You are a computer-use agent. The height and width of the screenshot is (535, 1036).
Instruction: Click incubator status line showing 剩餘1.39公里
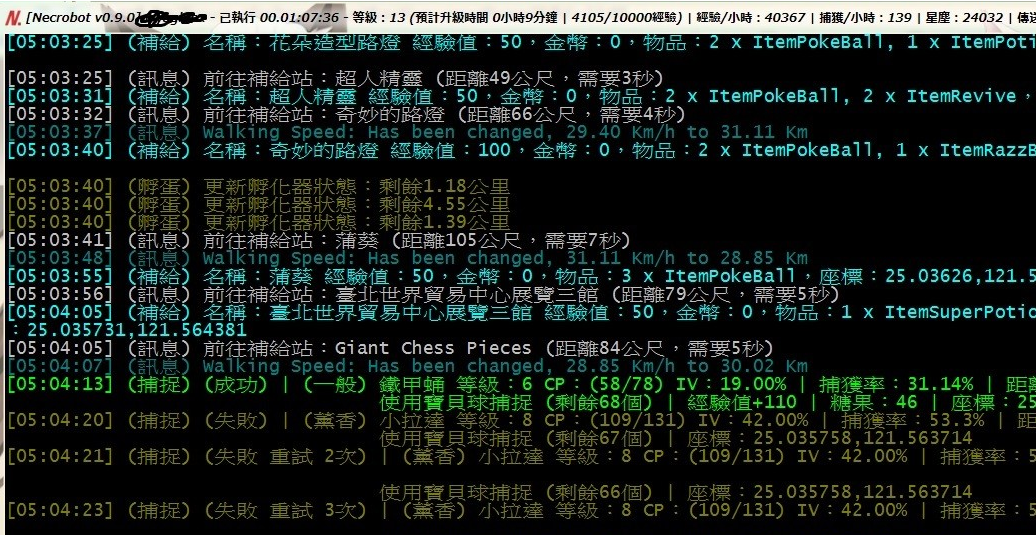258,222
